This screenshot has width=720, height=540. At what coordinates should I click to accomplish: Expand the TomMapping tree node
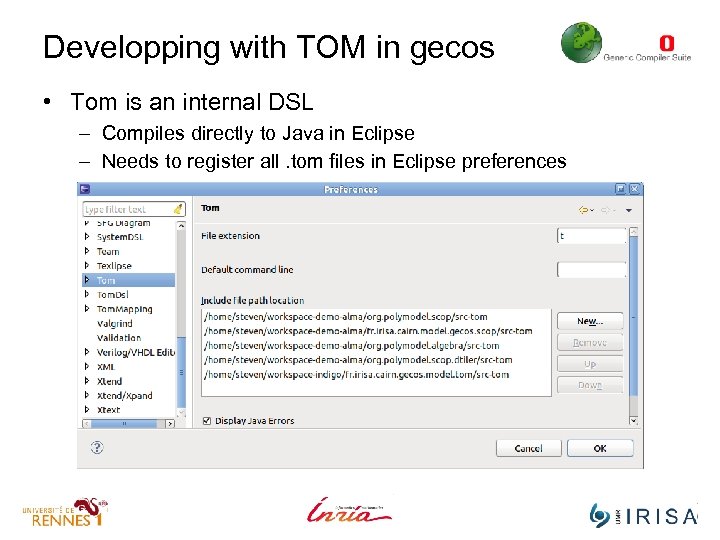tap(87, 309)
